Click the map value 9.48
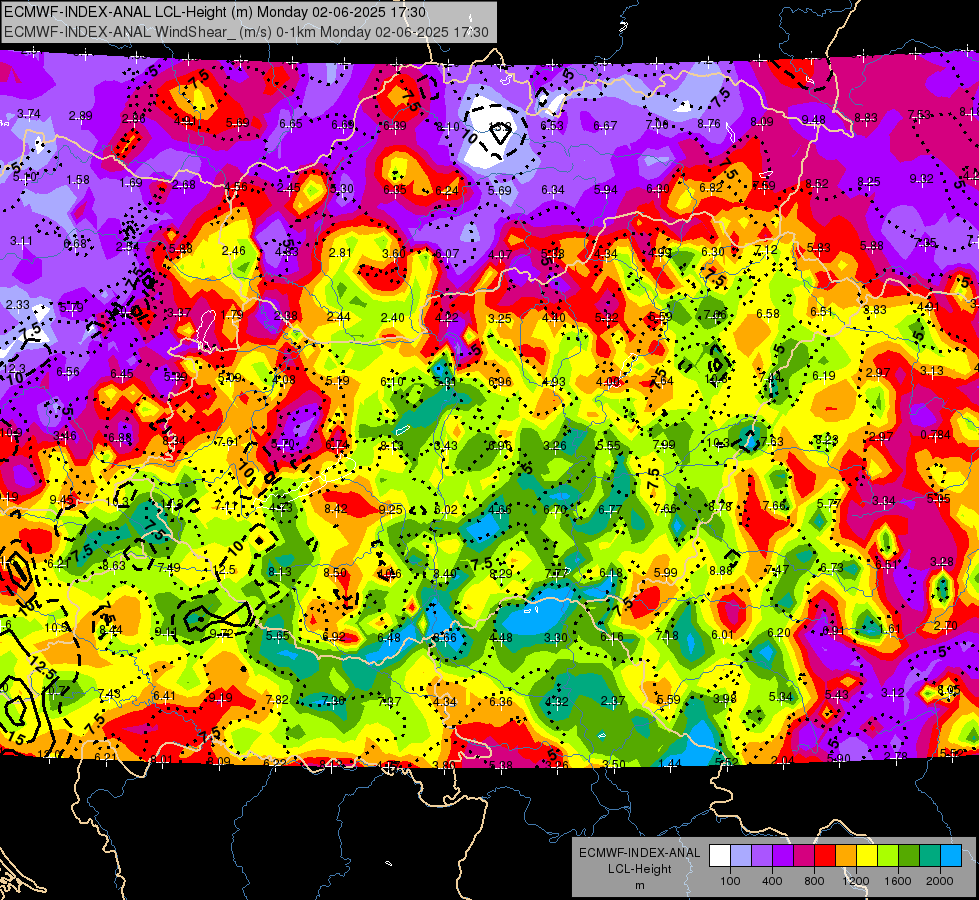 coord(814,119)
